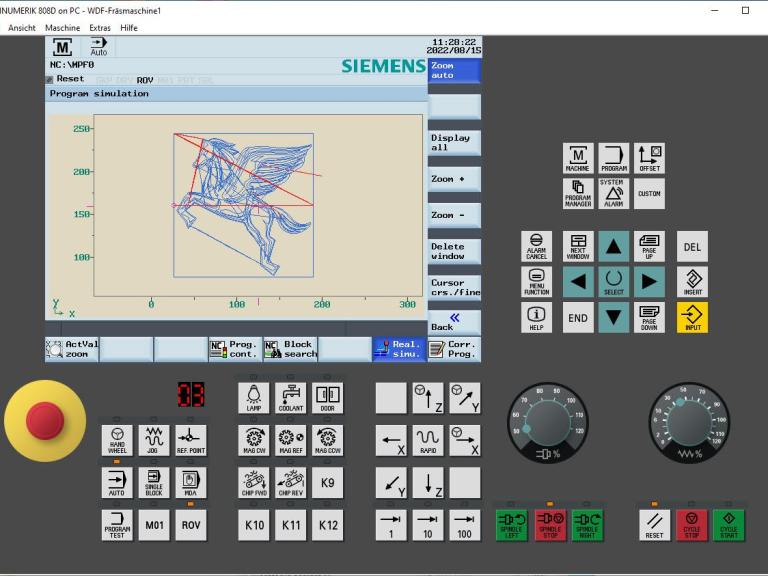Toggle Single Block mode
Image resolution: width=768 pixels, height=576 pixels.
pyautogui.click(x=154, y=482)
